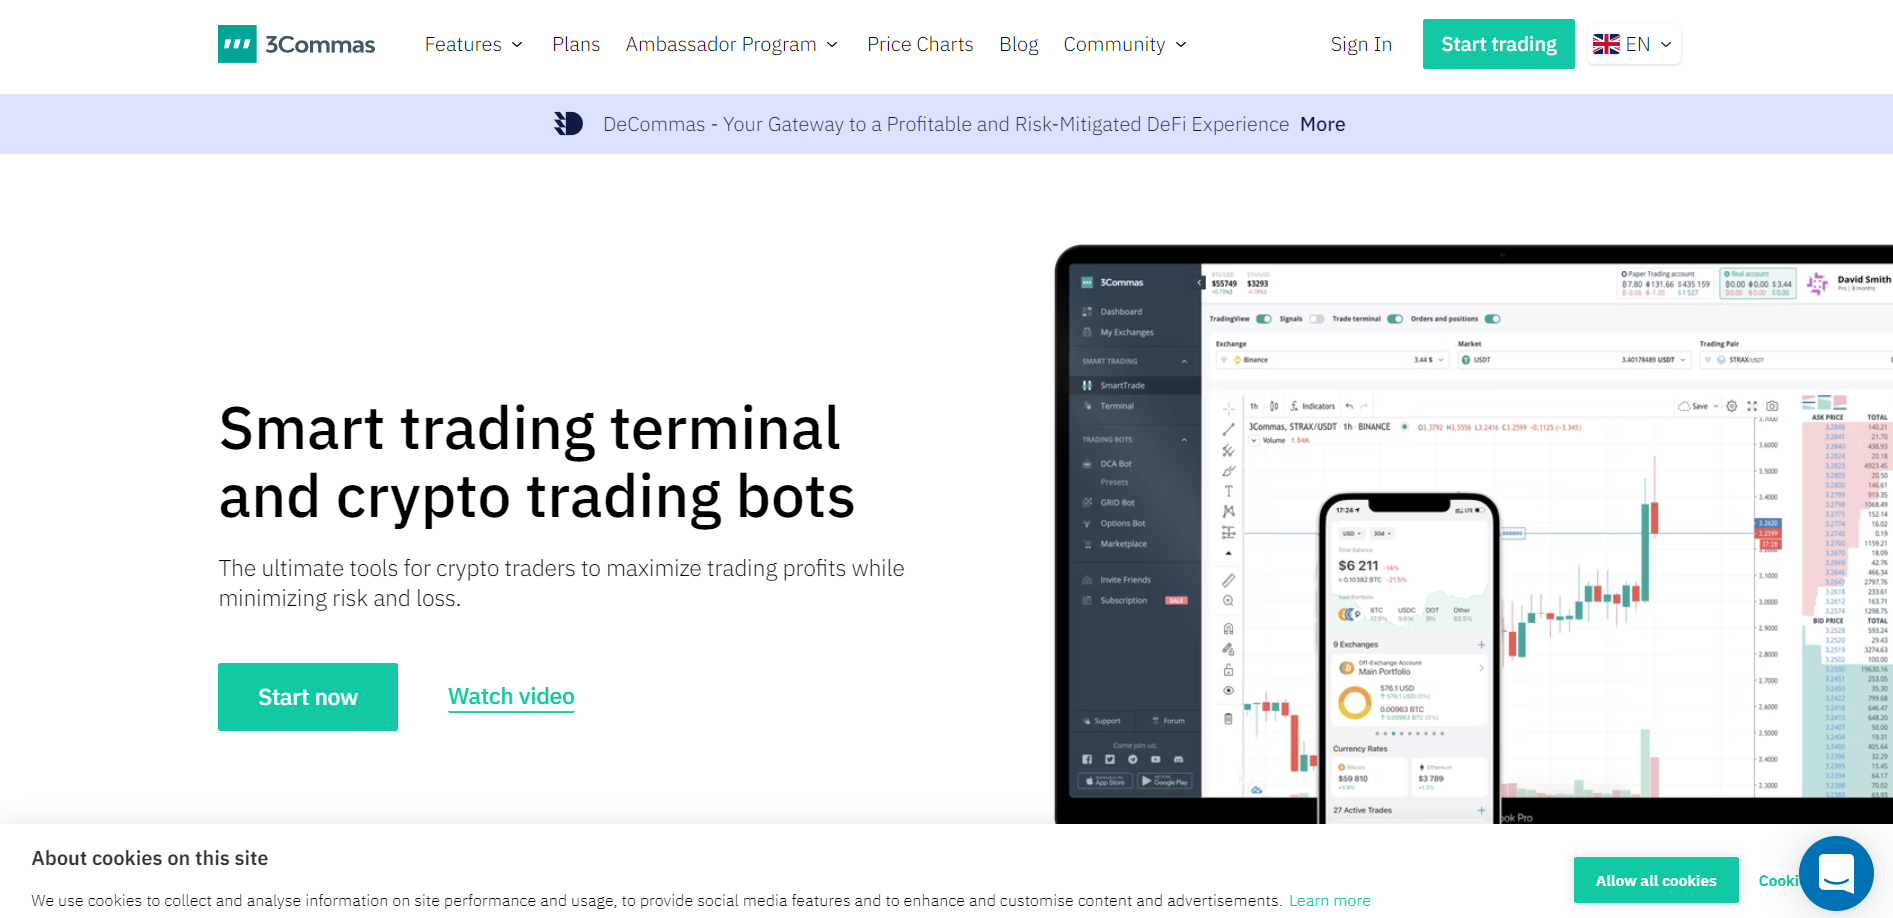Expand the Community menu
Screen dimensions: 1893x918
(1125, 44)
